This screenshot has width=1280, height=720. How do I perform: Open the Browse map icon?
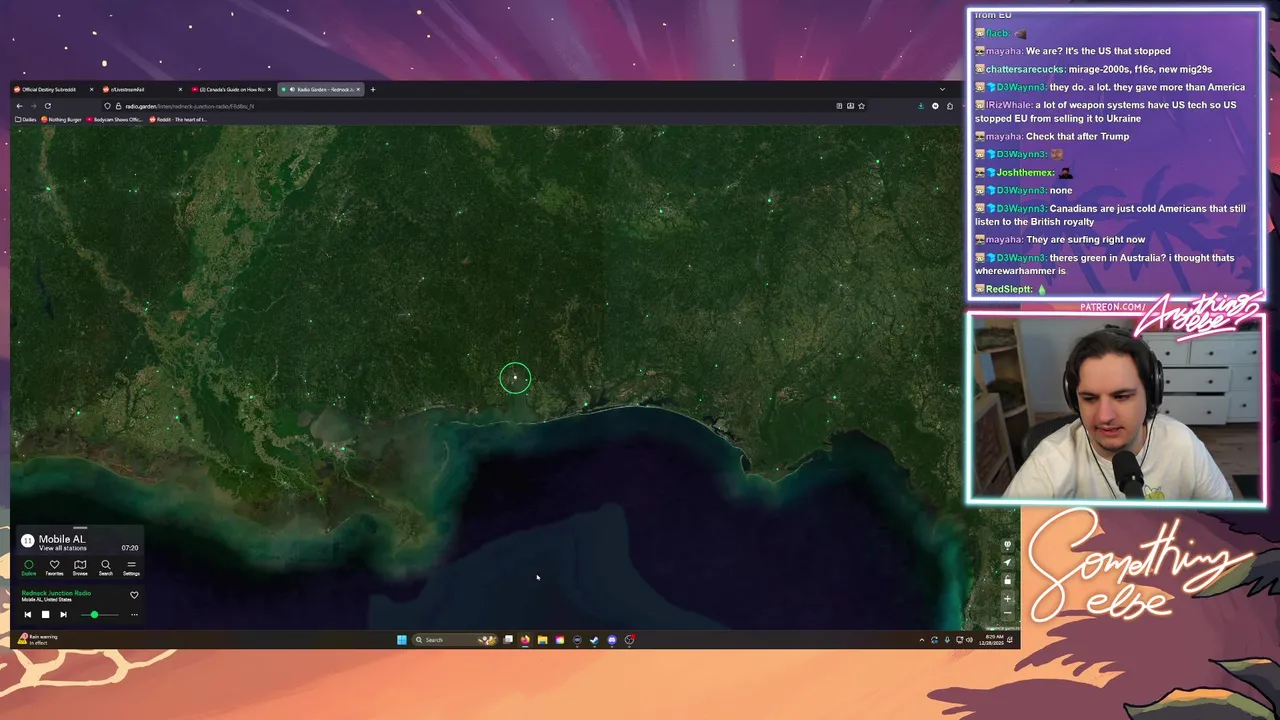(x=80, y=569)
